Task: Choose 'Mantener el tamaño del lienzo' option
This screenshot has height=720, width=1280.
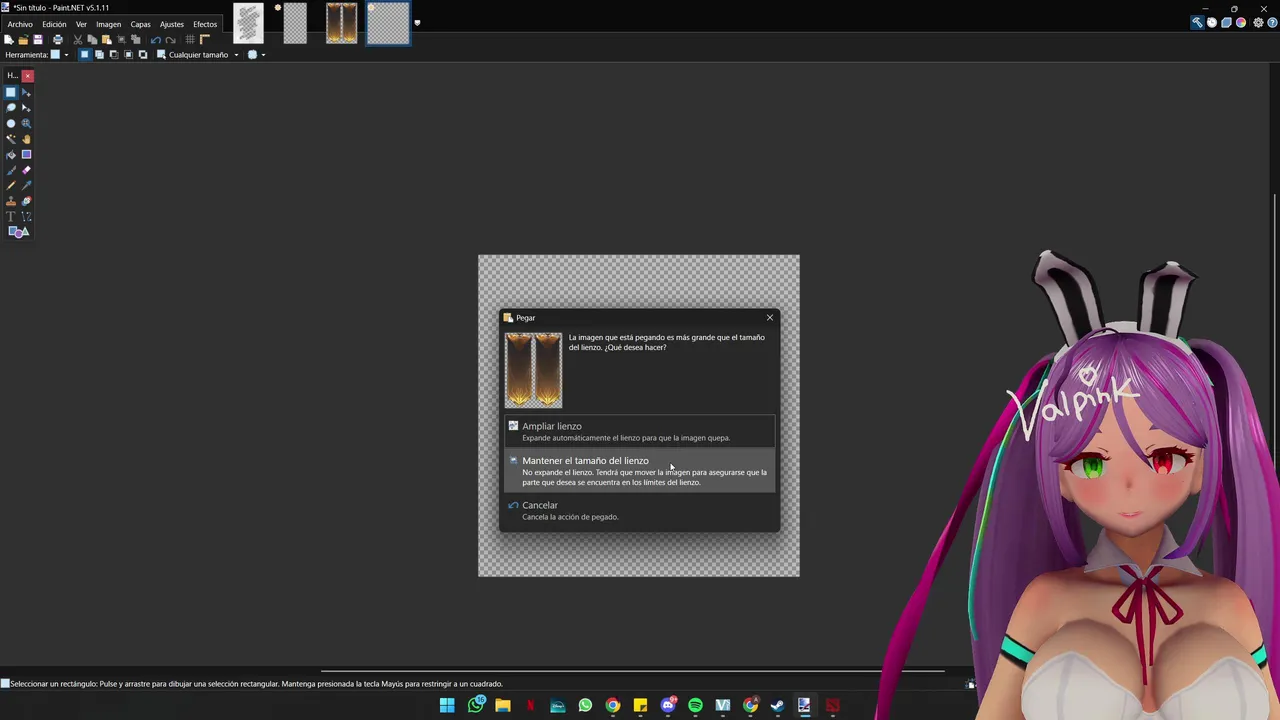Action: pos(639,471)
